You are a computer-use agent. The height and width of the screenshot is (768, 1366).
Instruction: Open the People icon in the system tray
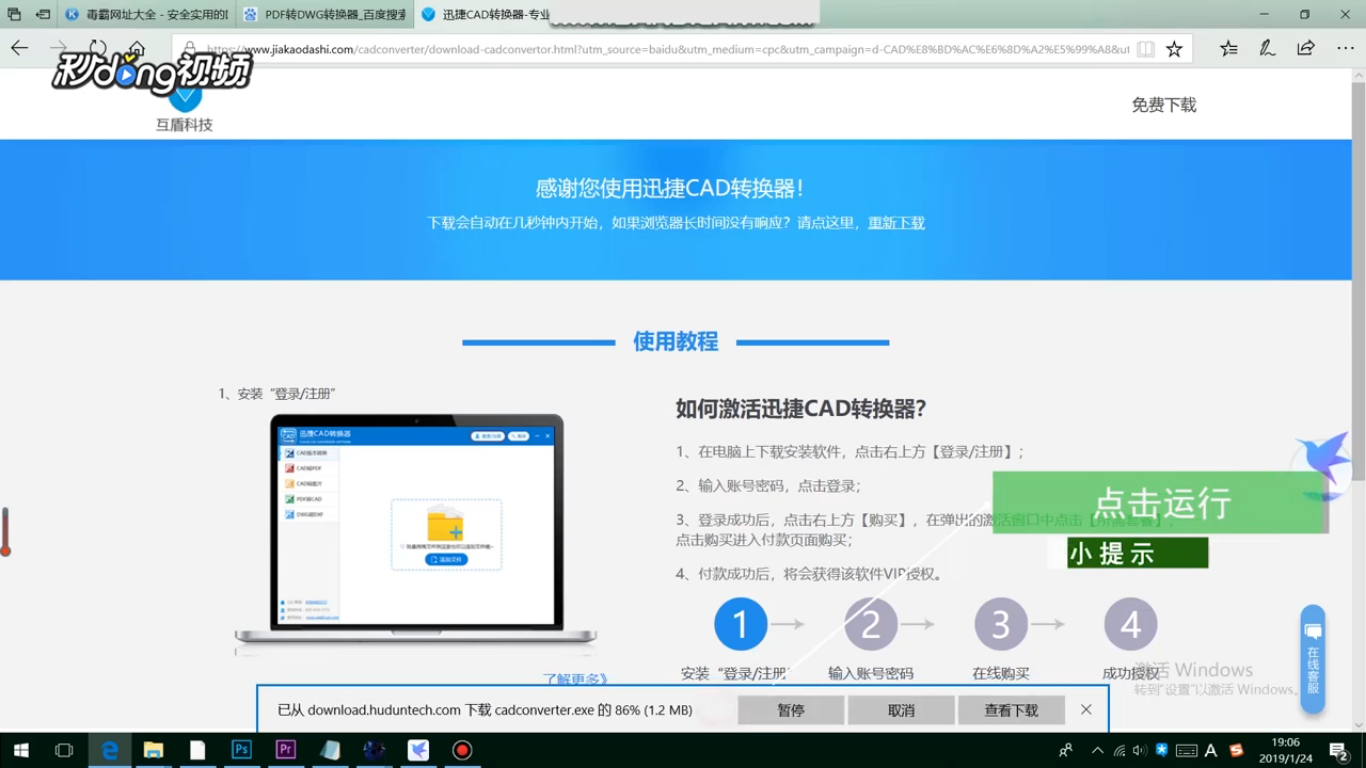click(1066, 750)
